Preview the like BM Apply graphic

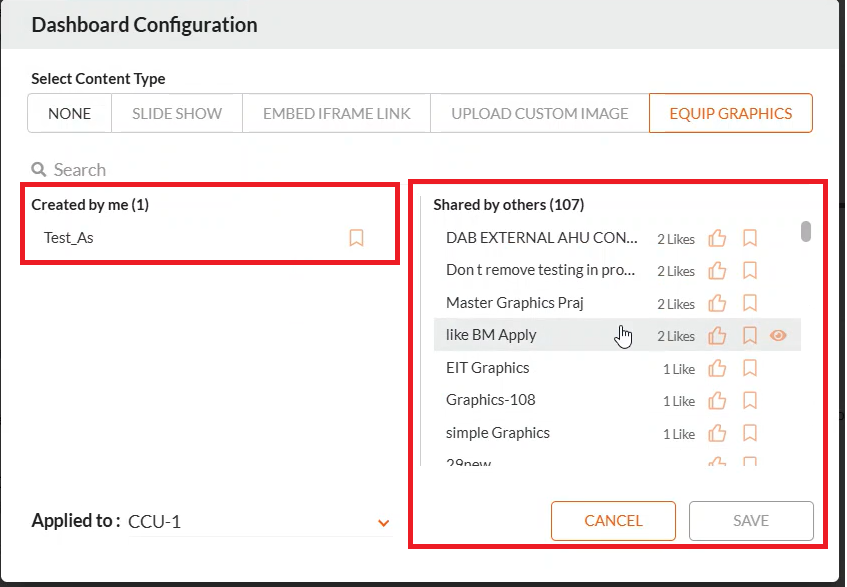point(778,335)
